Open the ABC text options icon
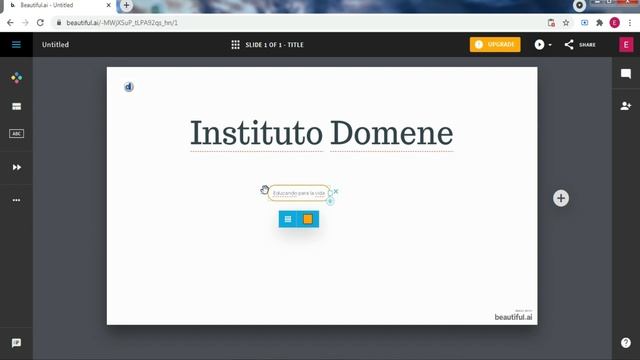The image size is (640, 360). 16,133
